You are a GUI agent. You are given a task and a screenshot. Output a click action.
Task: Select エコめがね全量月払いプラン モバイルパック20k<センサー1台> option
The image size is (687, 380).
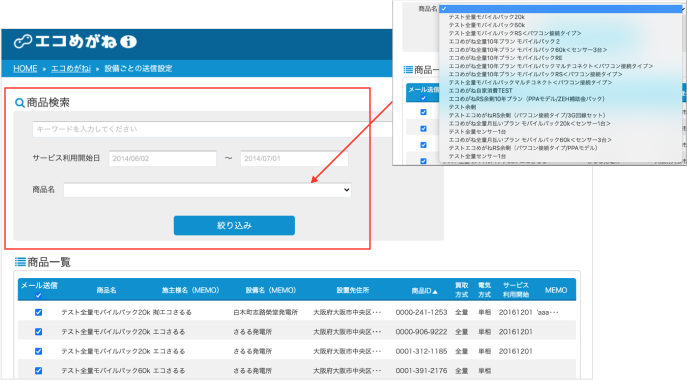click(x=529, y=124)
